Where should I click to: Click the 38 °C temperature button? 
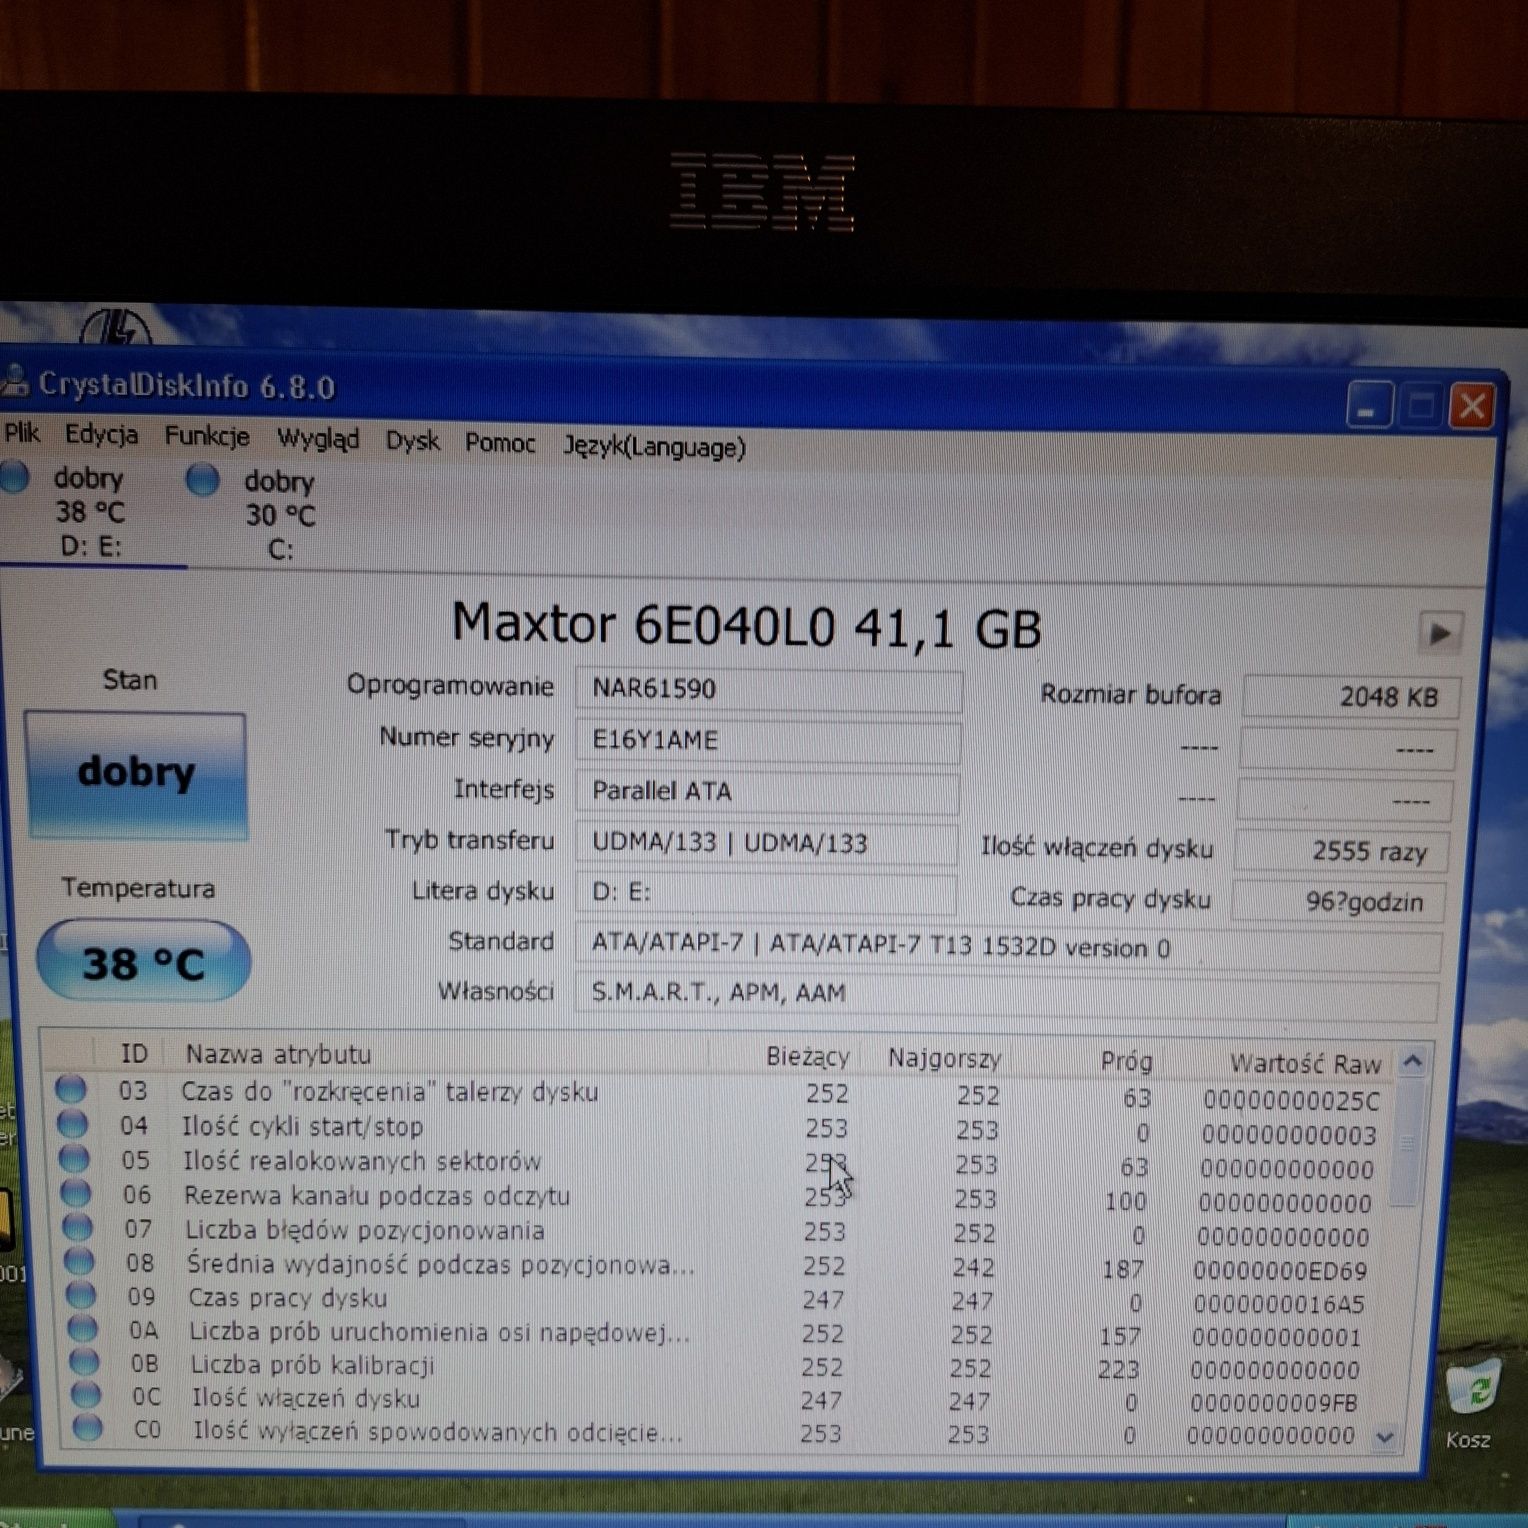coord(143,962)
